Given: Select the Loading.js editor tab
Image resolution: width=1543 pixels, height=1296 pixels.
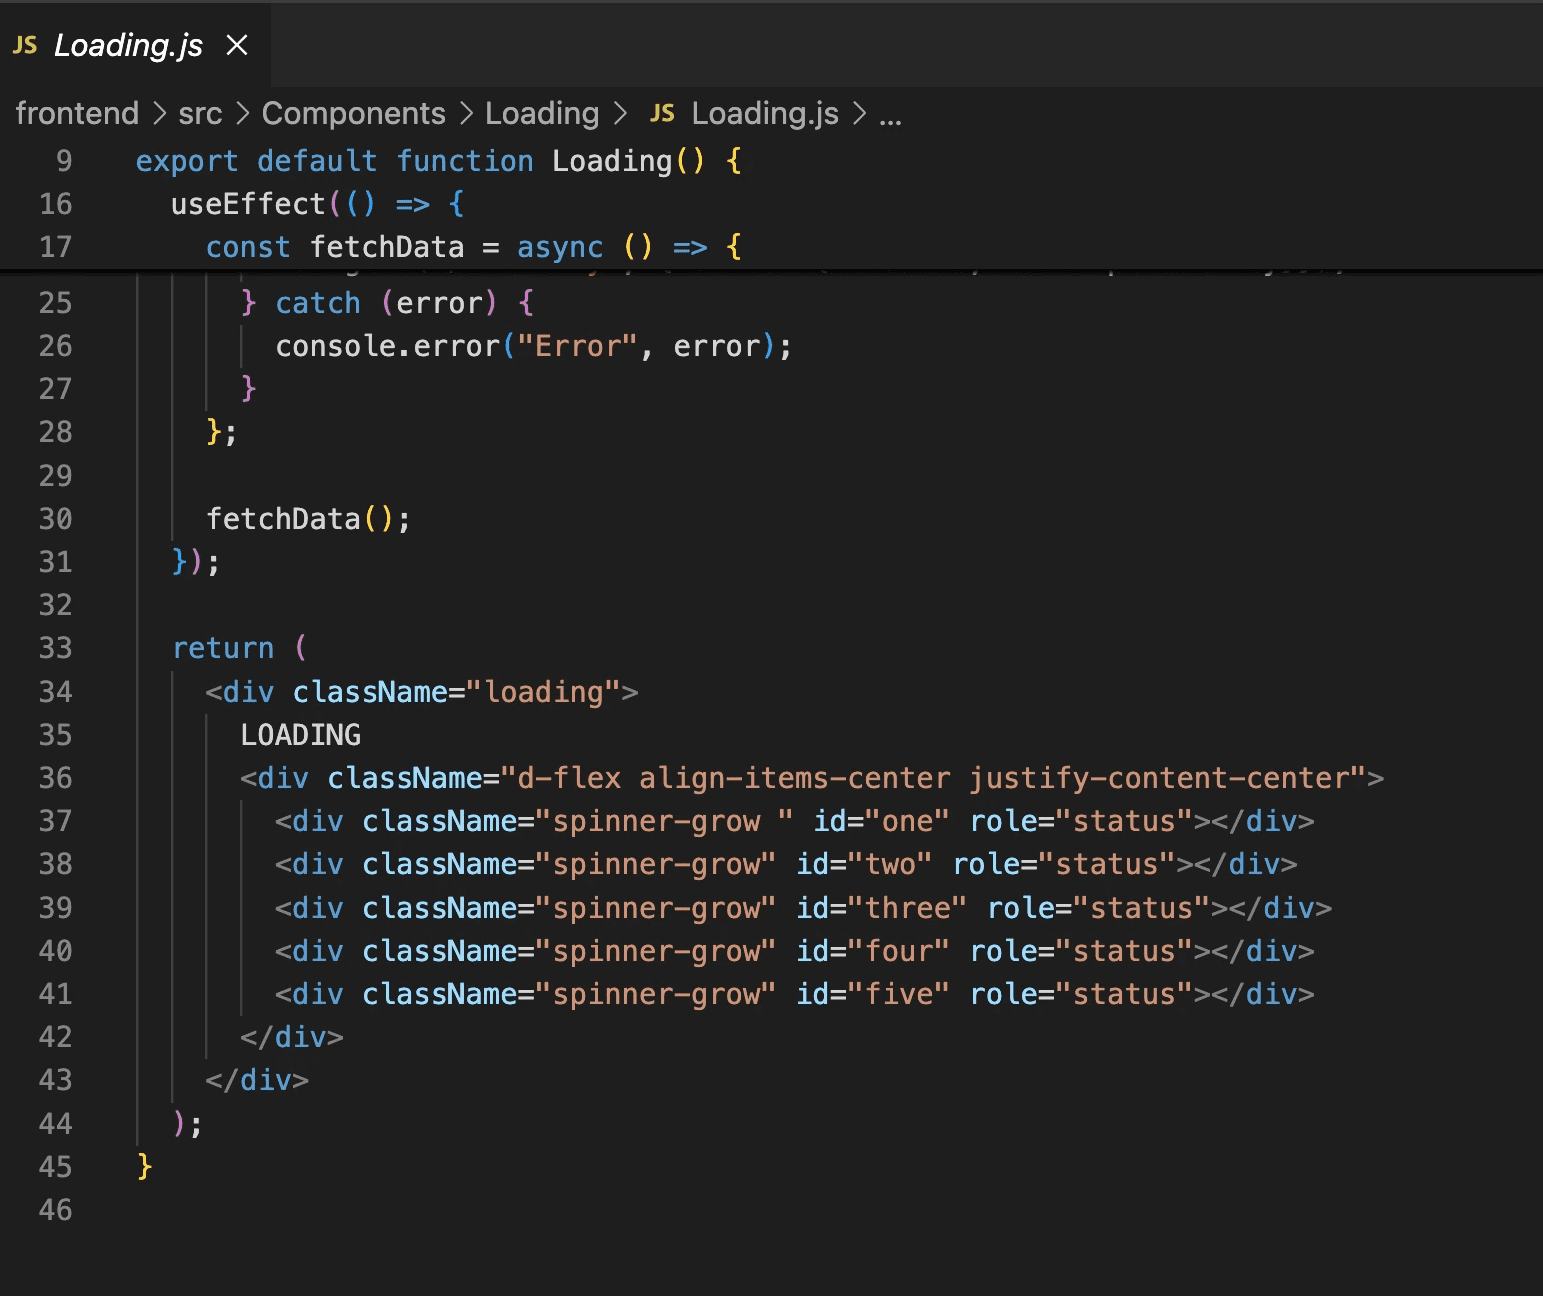Looking at the screenshot, I should click(134, 45).
